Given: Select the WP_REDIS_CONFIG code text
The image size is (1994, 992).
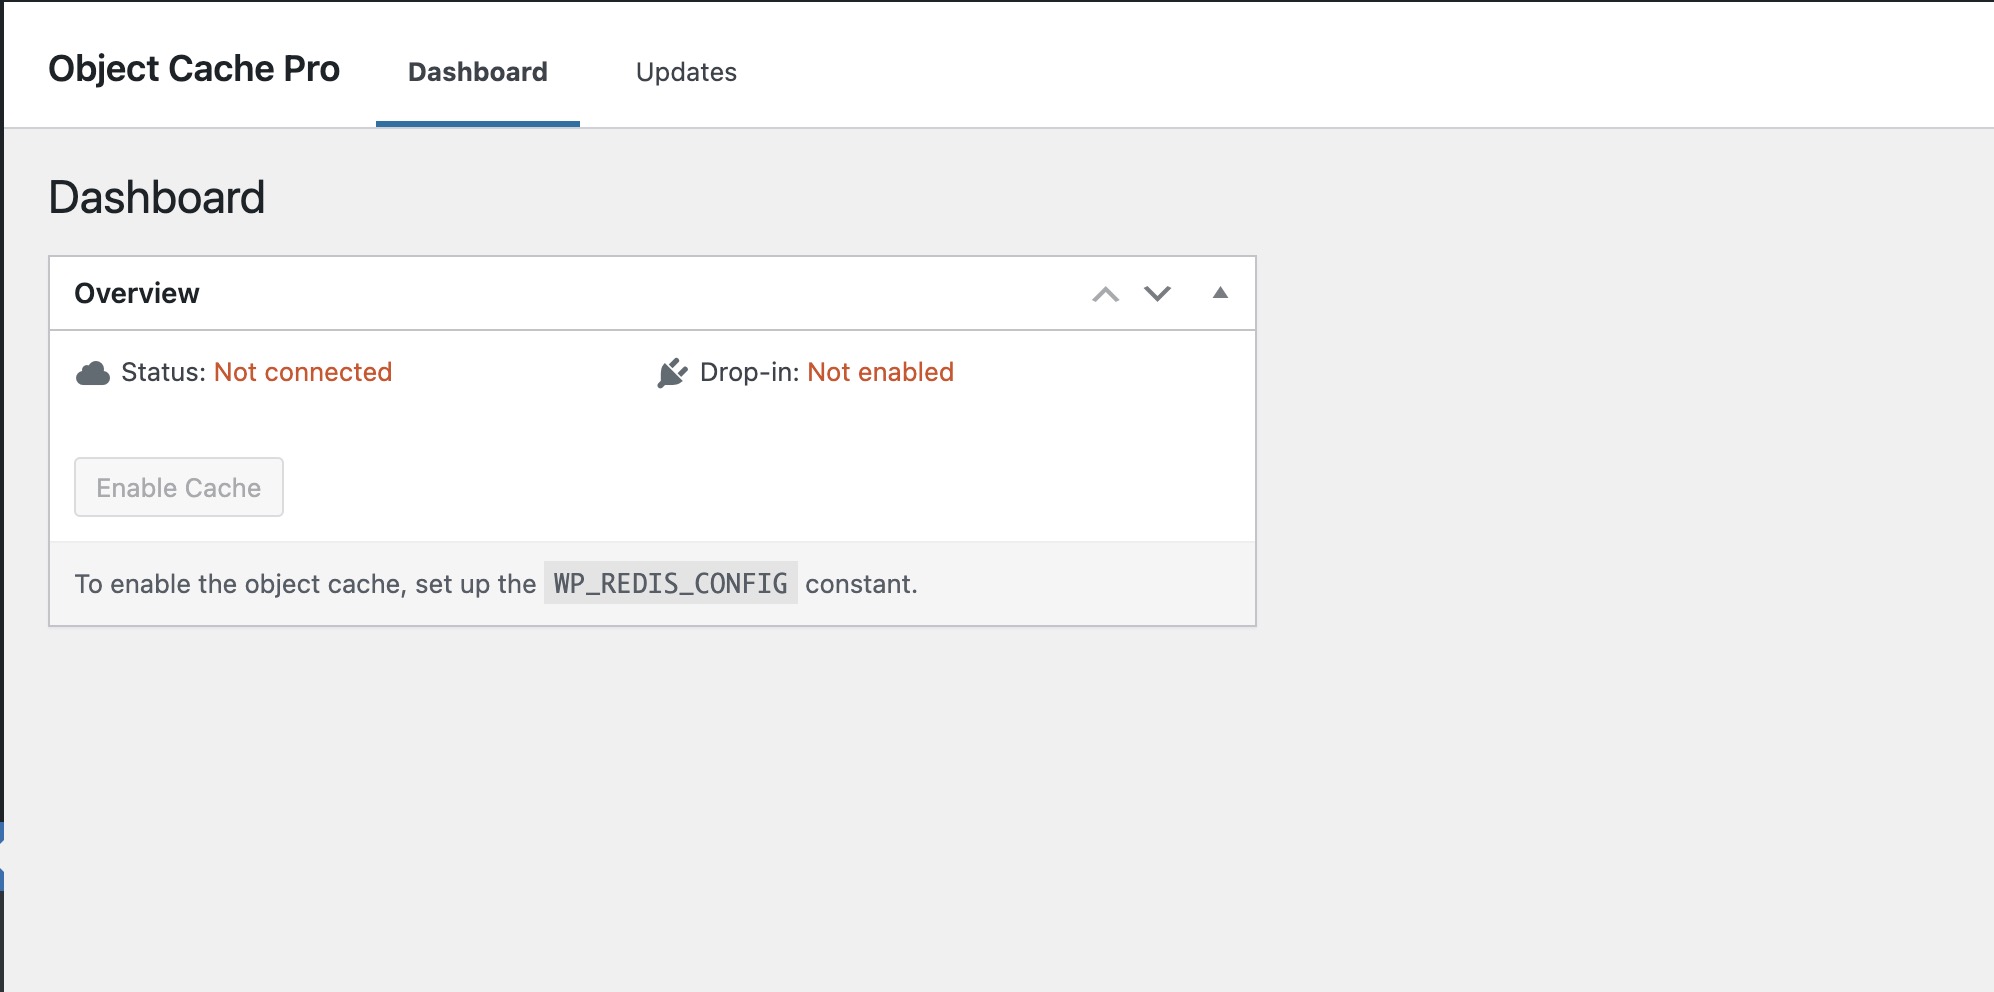Looking at the screenshot, I should coord(671,583).
